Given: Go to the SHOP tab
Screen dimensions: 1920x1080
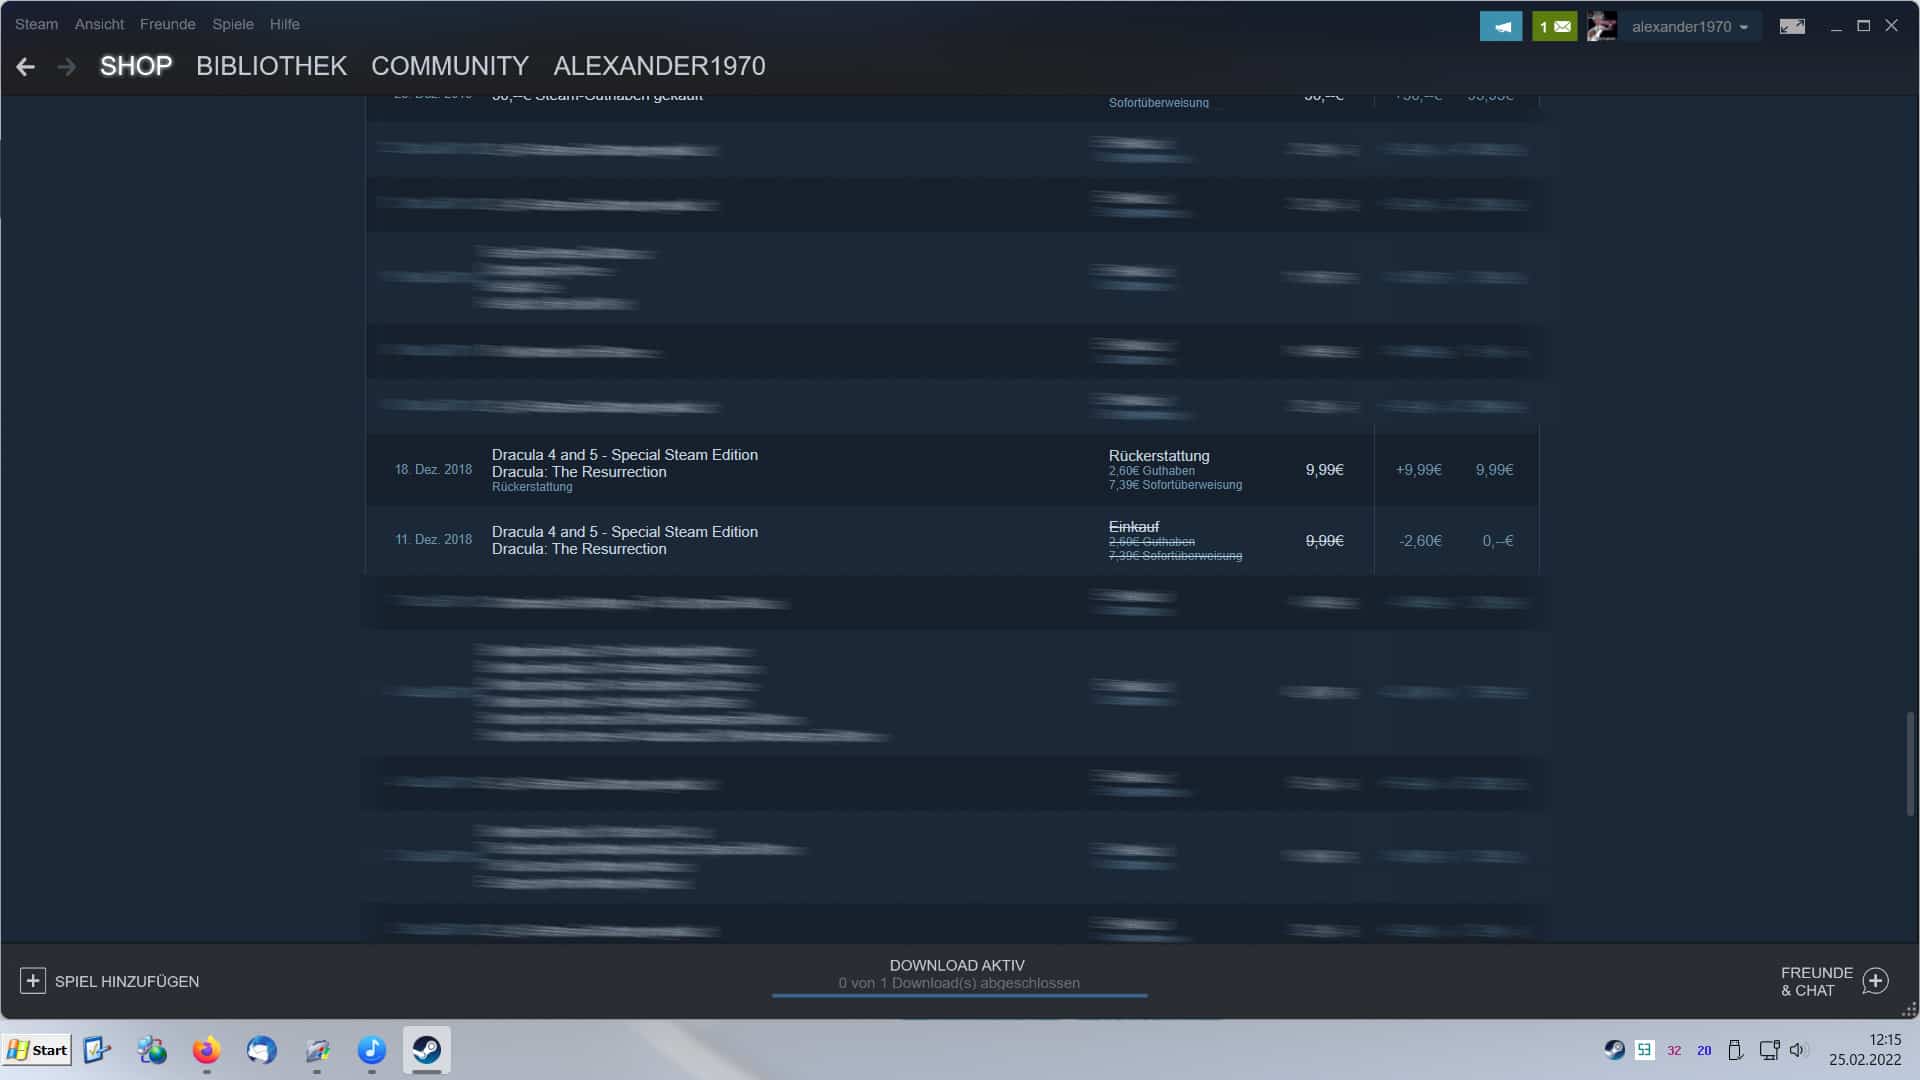Looking at the screenshot, I should pos(136,66).
